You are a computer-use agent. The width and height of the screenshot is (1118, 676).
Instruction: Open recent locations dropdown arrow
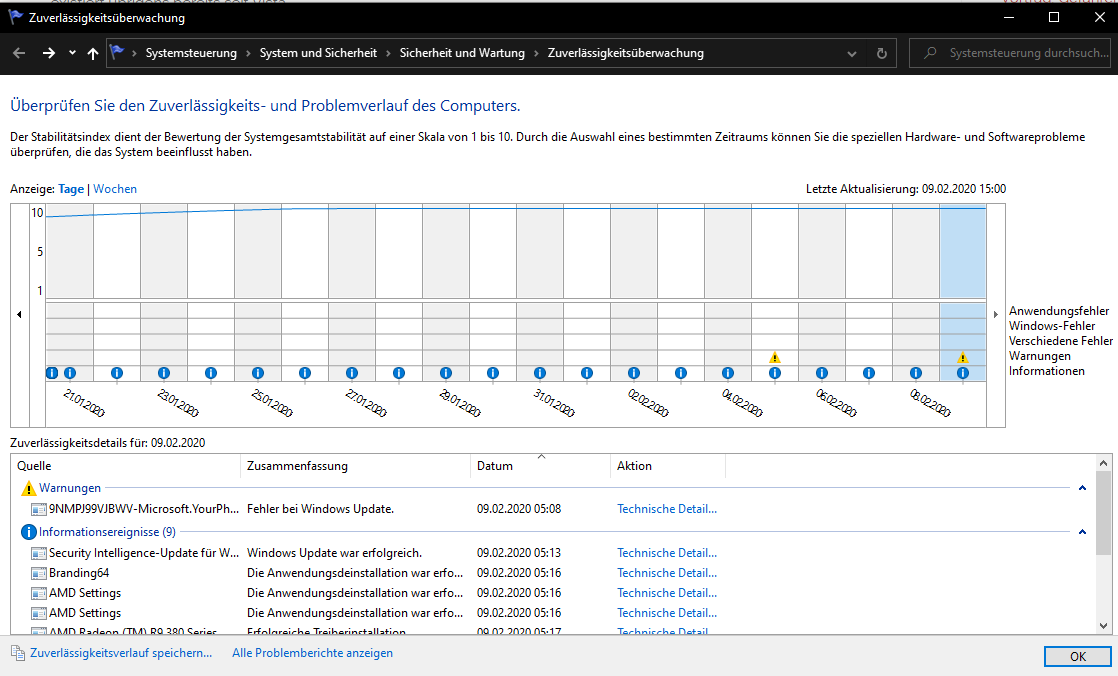pos(72,53)
